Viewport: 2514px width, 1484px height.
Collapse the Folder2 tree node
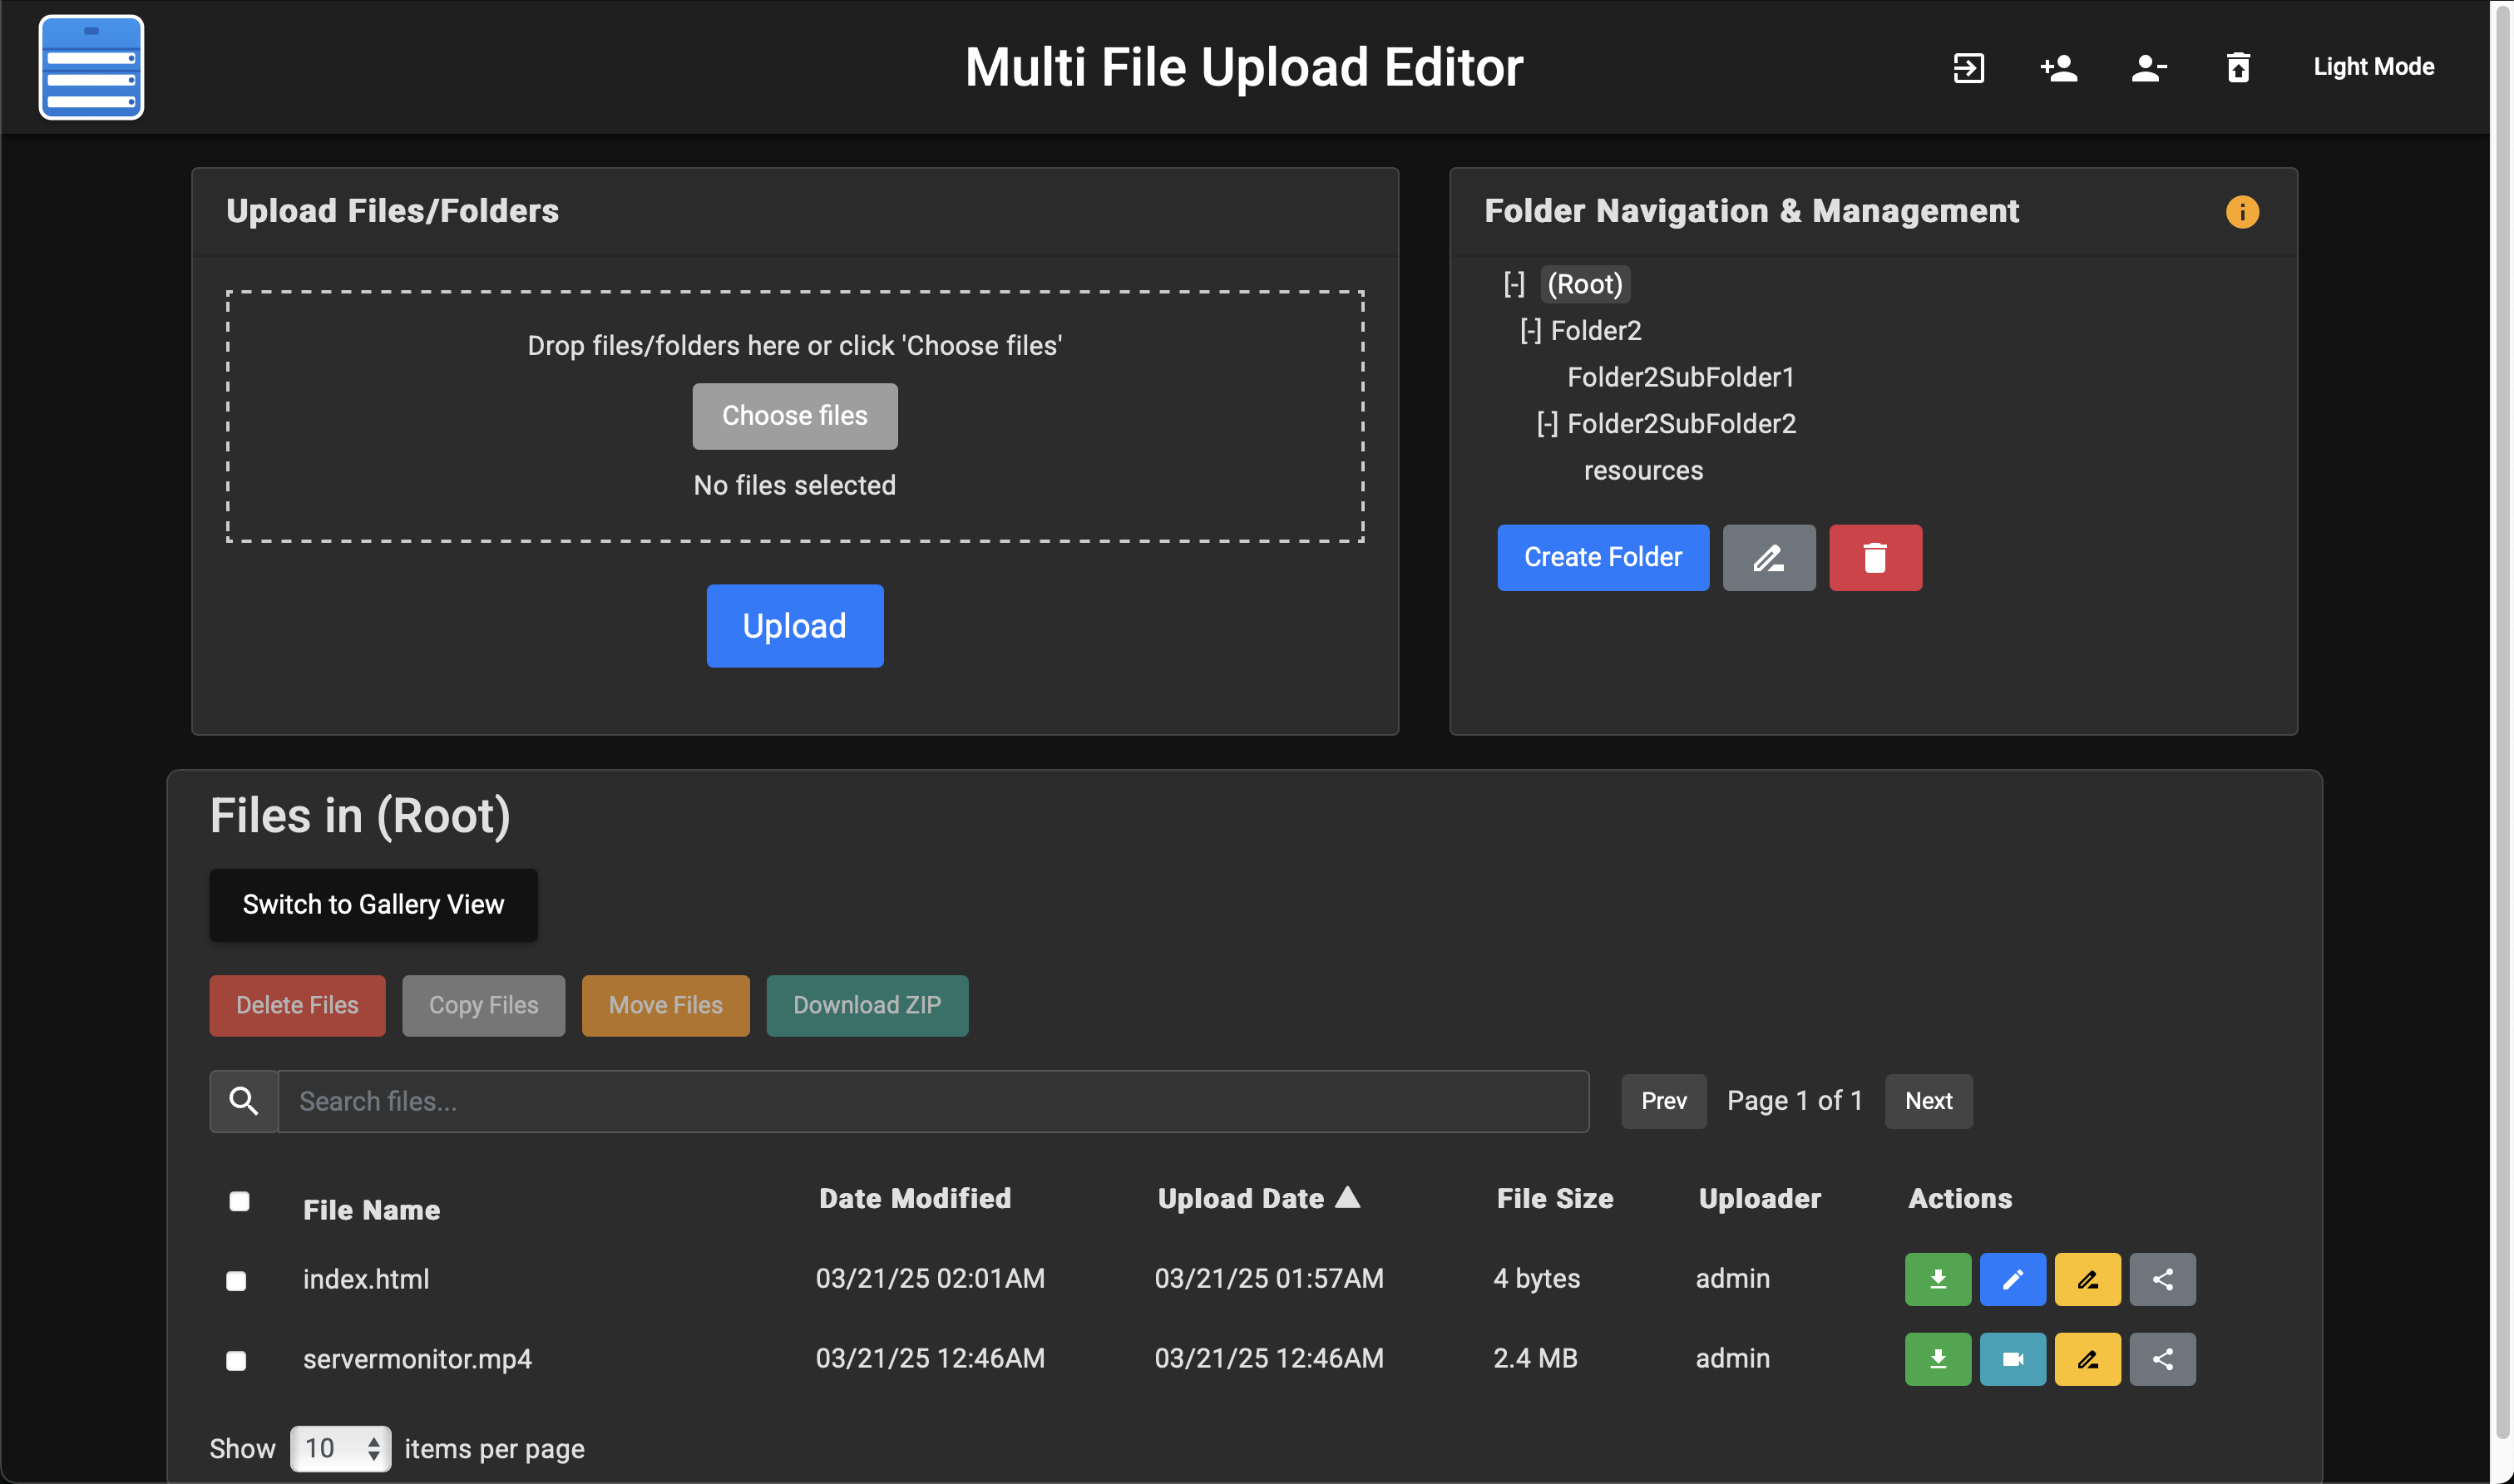(x=1530, y=331)
